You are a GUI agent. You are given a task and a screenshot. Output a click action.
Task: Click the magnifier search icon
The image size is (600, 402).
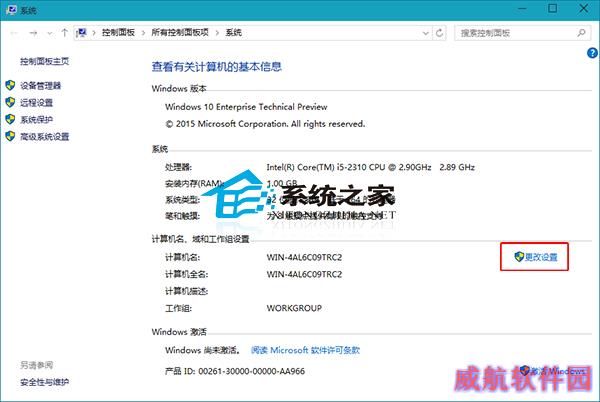[x=581, y=33]
